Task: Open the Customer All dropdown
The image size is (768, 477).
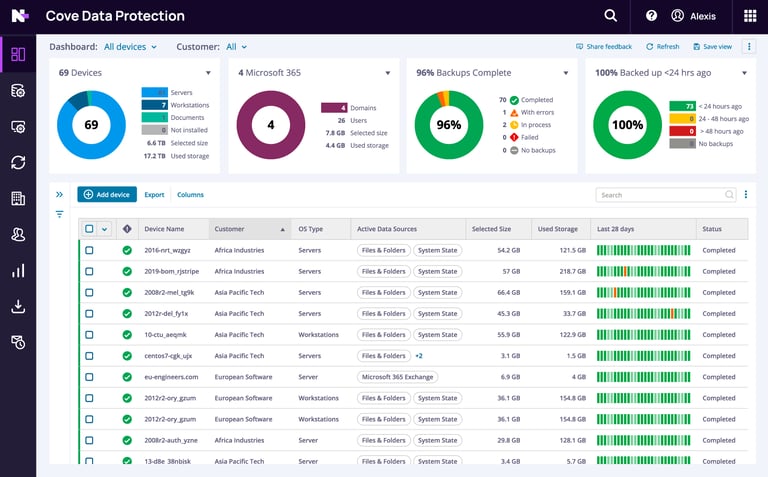Action: coord(237,47)
